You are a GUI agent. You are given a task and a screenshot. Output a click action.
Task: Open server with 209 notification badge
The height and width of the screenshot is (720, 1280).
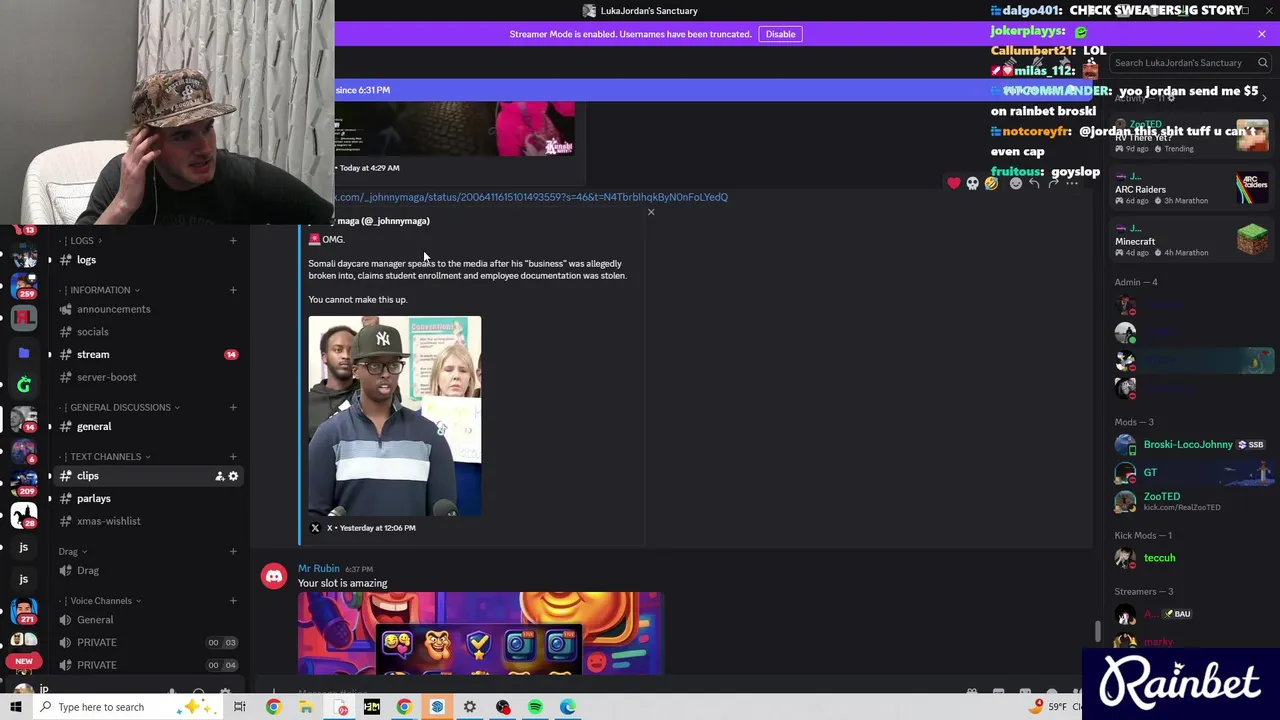coord(24,482)
